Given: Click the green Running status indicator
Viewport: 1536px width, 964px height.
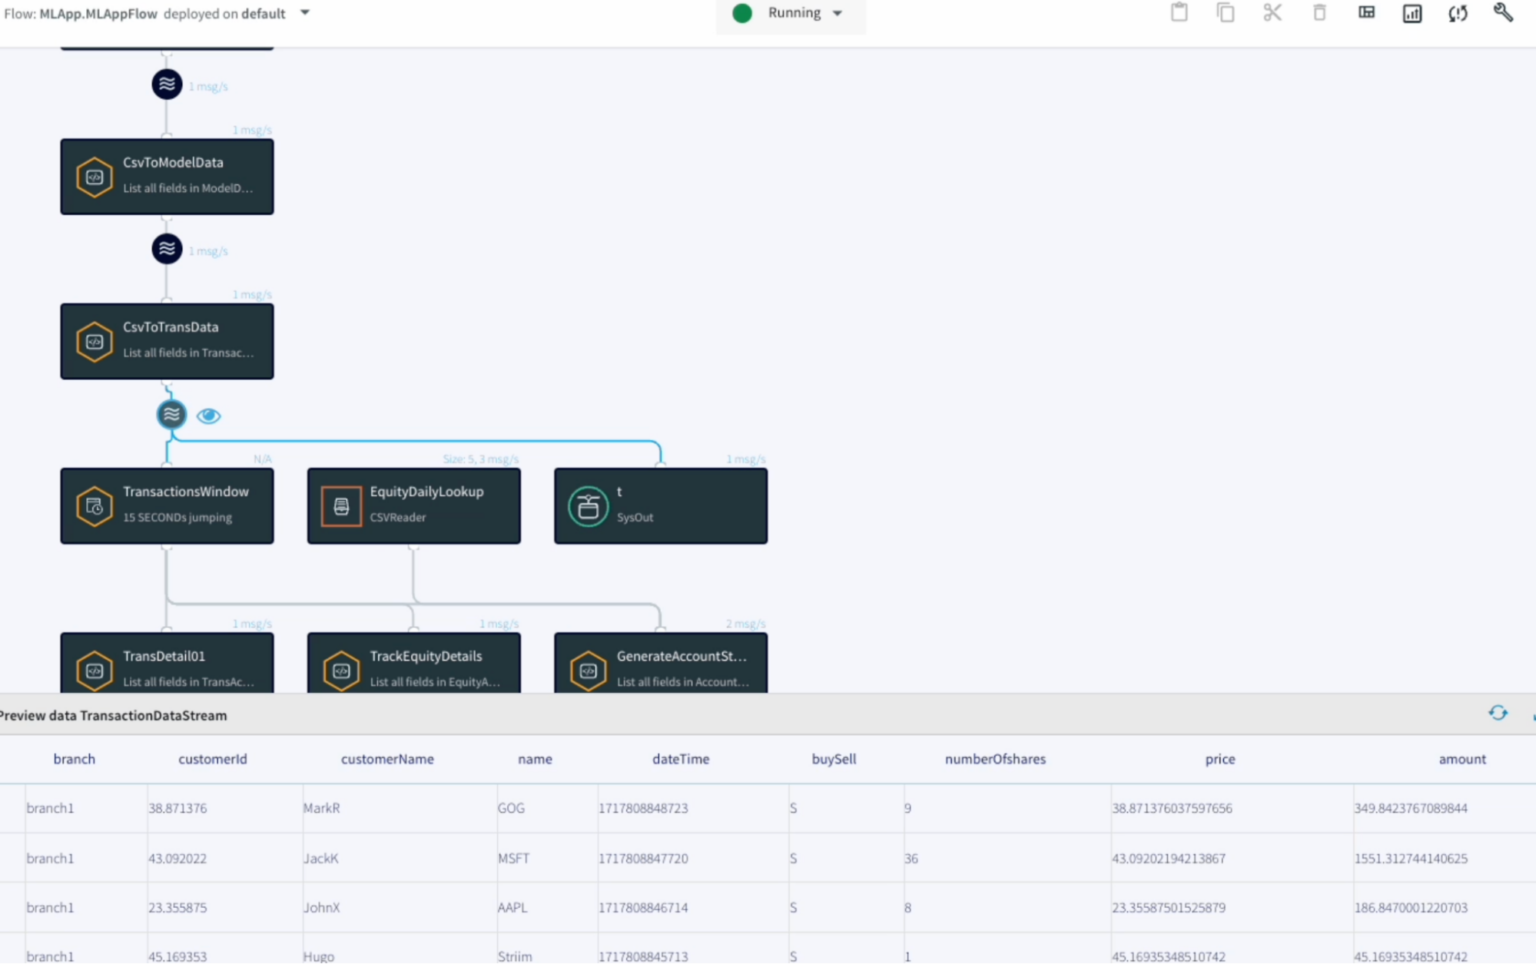Looking at the screenshot, I should 741,13.
